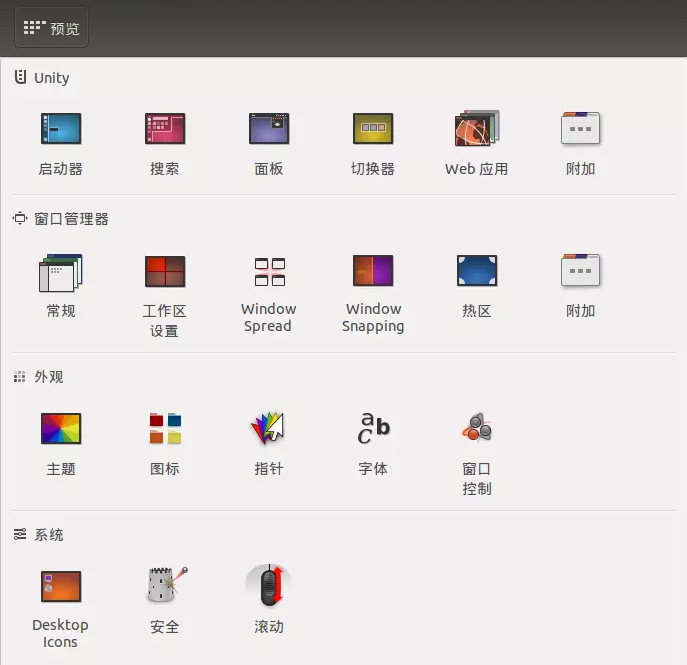687x665 pixels.
Task: Open the 热区 hotcorners icon
Action: 477,270
